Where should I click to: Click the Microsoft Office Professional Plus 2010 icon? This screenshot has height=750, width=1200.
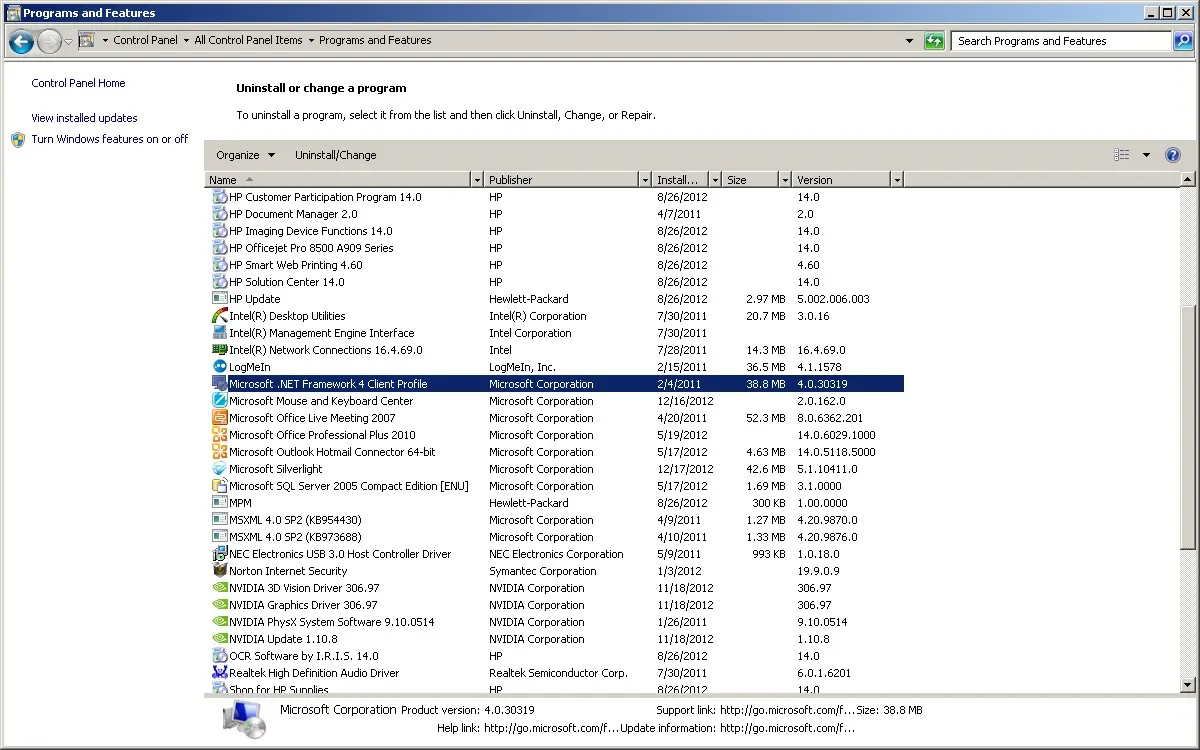(x=220, y=435)
